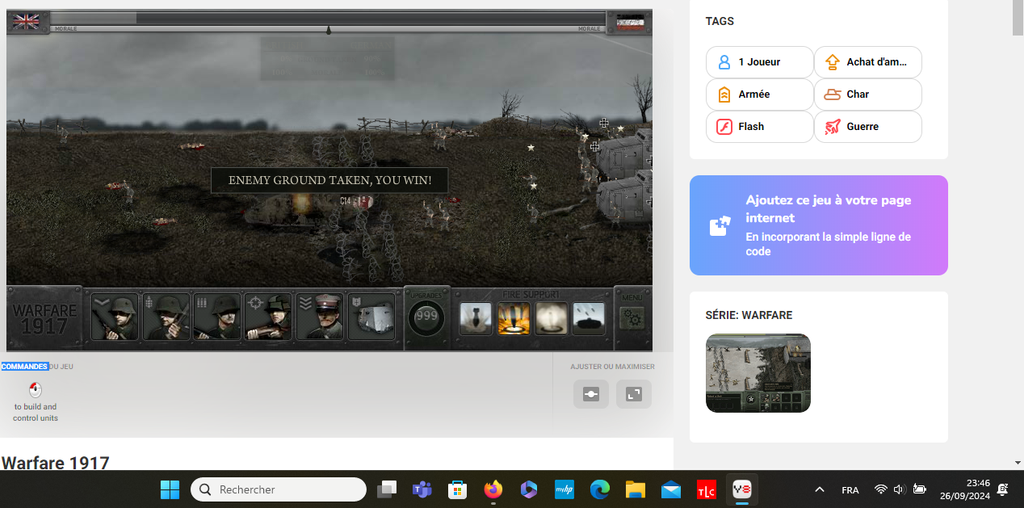Viewport: 1024px width, 508px height.
Task: Select the 'Guerre' tag
Action: click(x=867, y=127)
